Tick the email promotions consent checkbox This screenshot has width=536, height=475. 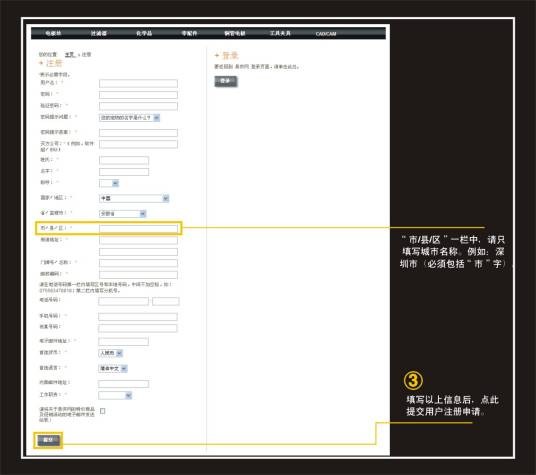(x=103, y=411)
